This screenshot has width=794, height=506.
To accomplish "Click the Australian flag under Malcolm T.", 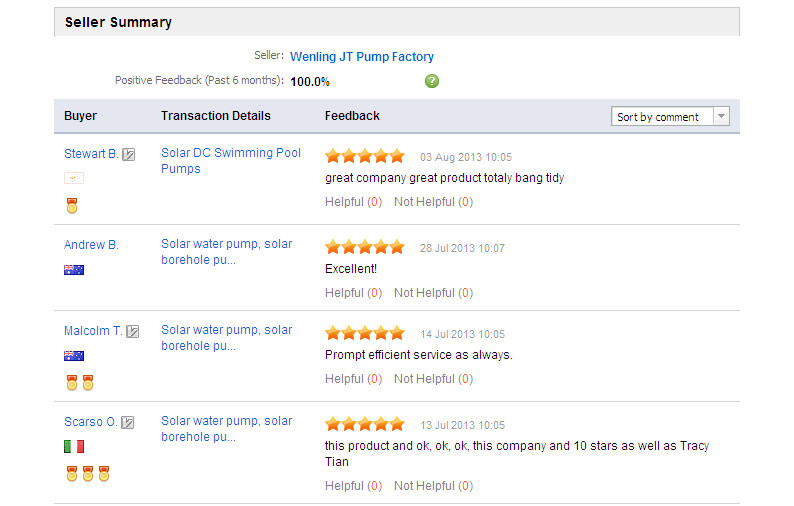I will pos(74,356).
